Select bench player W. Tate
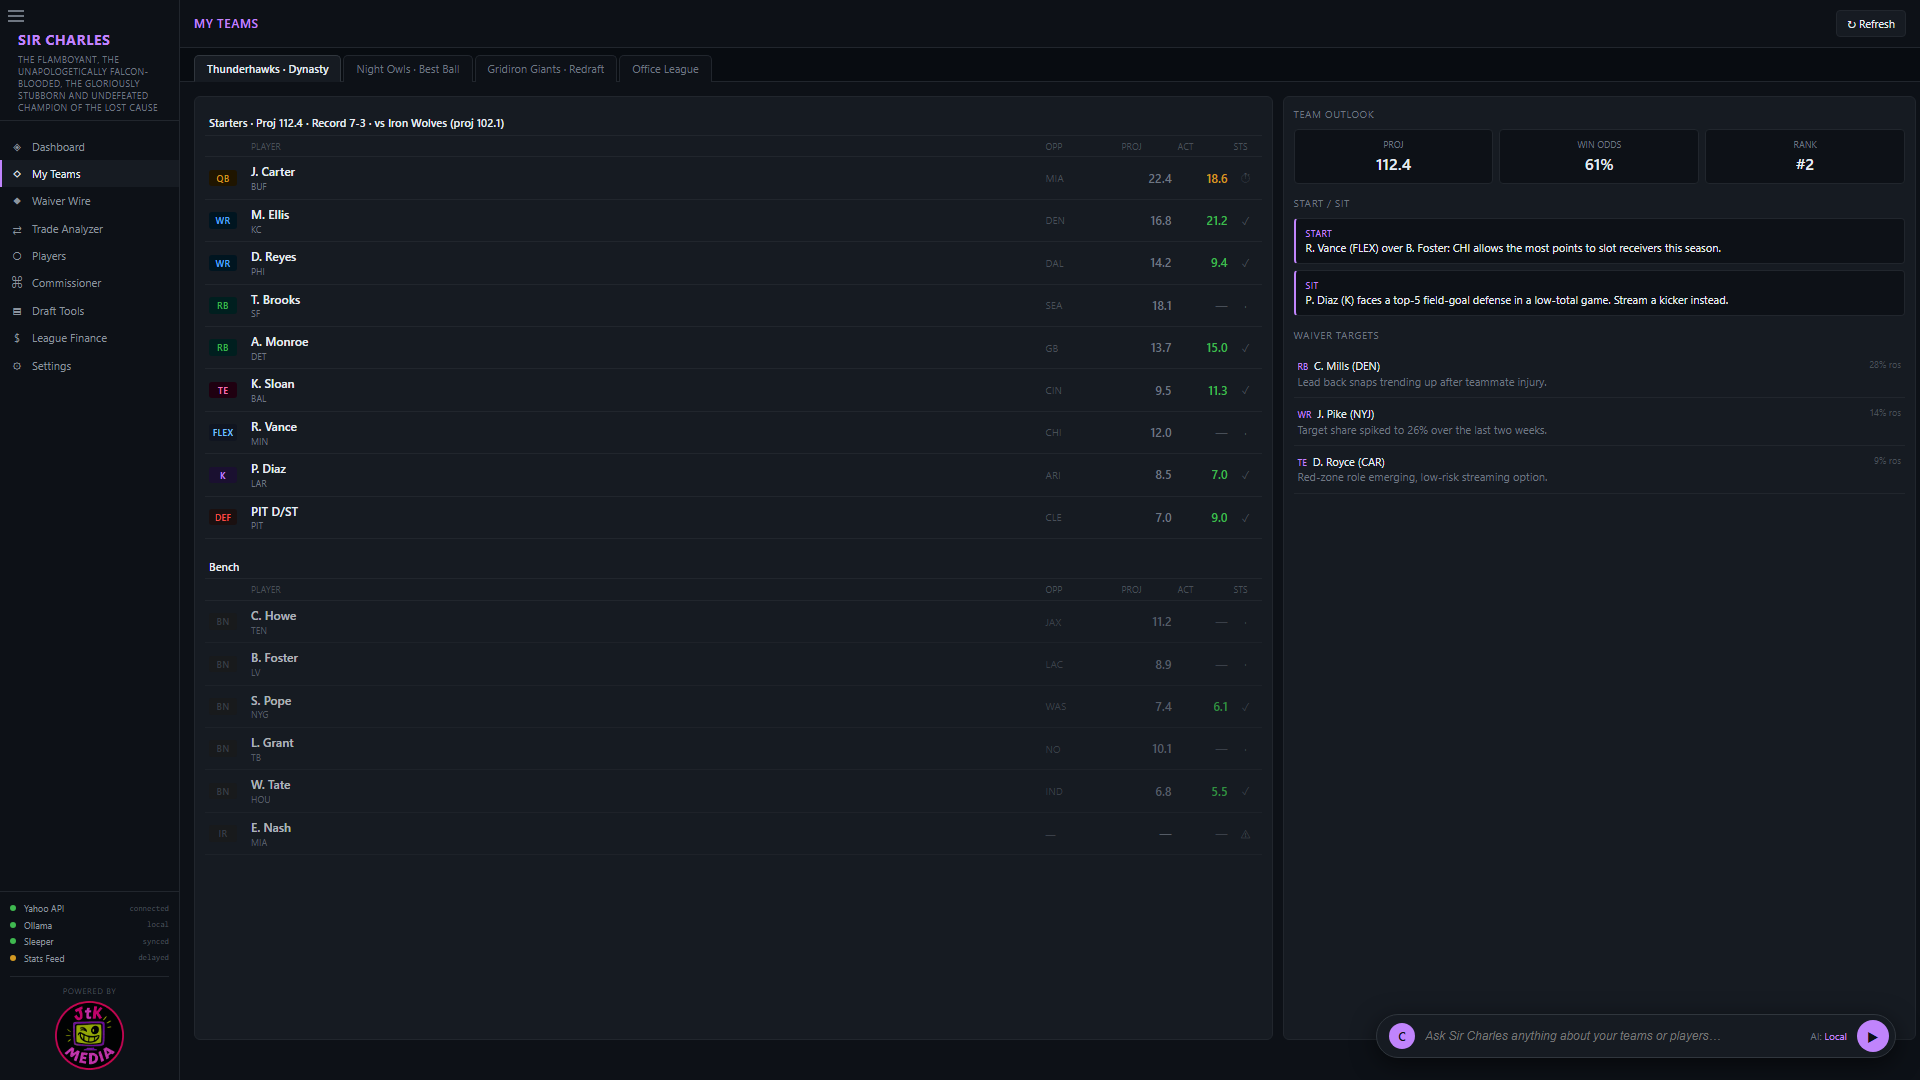The image size is (1920, 1080). [x=733, y=791]
